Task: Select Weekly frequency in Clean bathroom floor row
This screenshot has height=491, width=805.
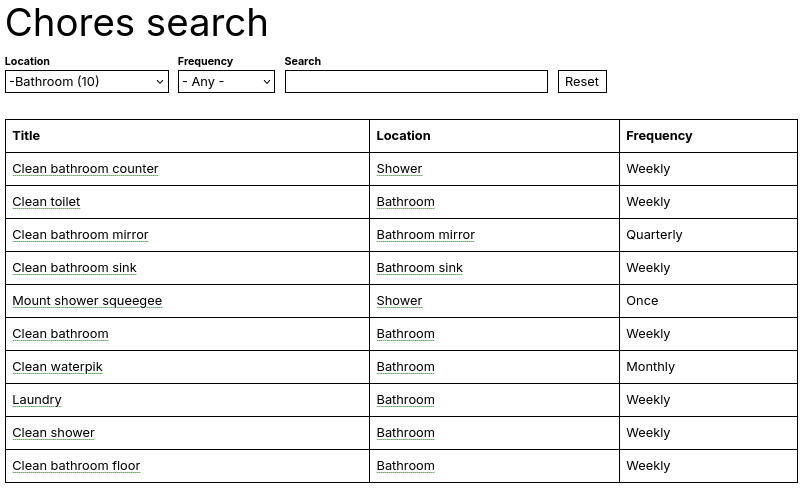Action: [x=648, y=466]
